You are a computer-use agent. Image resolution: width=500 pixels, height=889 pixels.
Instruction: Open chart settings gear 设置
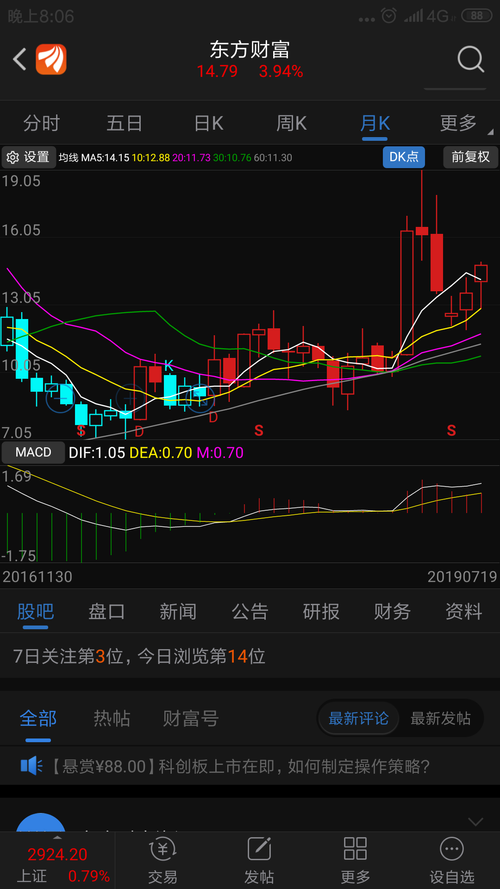coord(29,157)
